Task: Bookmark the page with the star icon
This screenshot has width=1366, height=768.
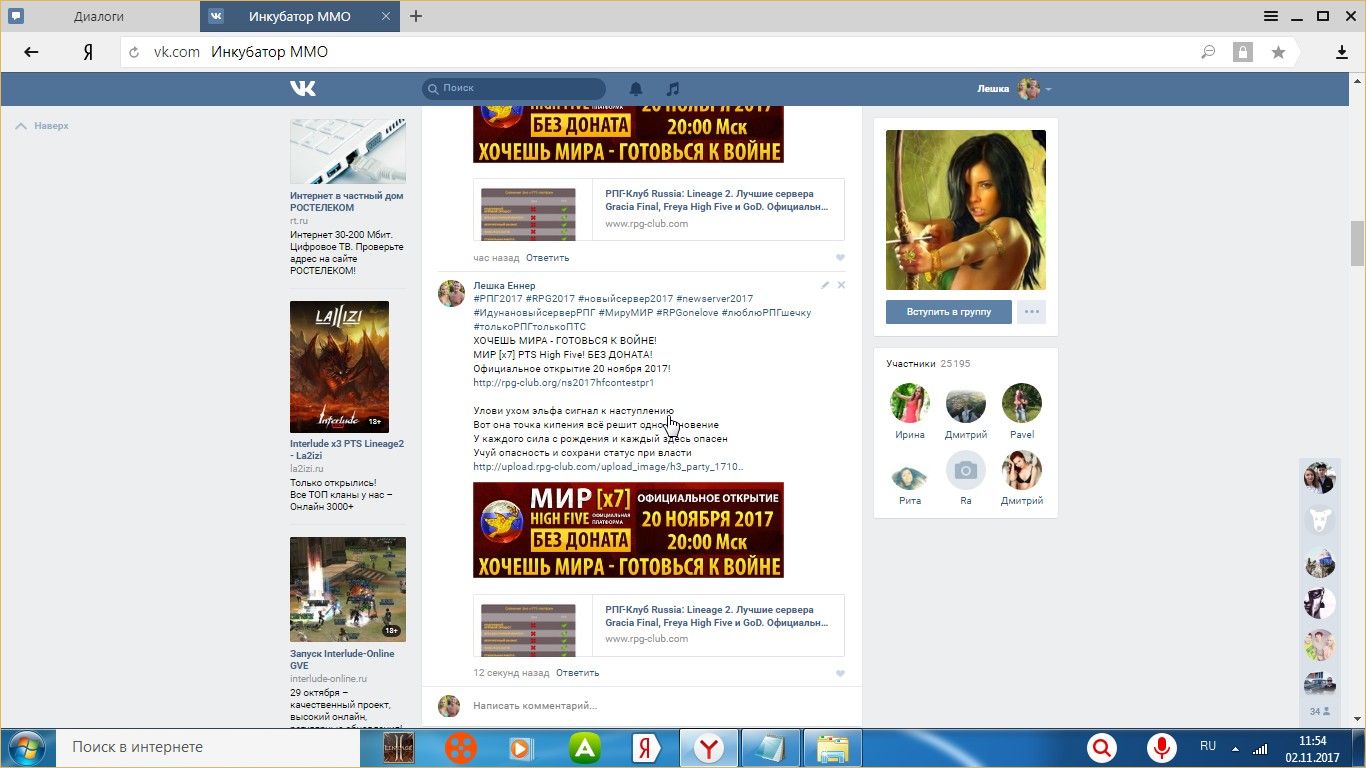Action: (1278, 52)
